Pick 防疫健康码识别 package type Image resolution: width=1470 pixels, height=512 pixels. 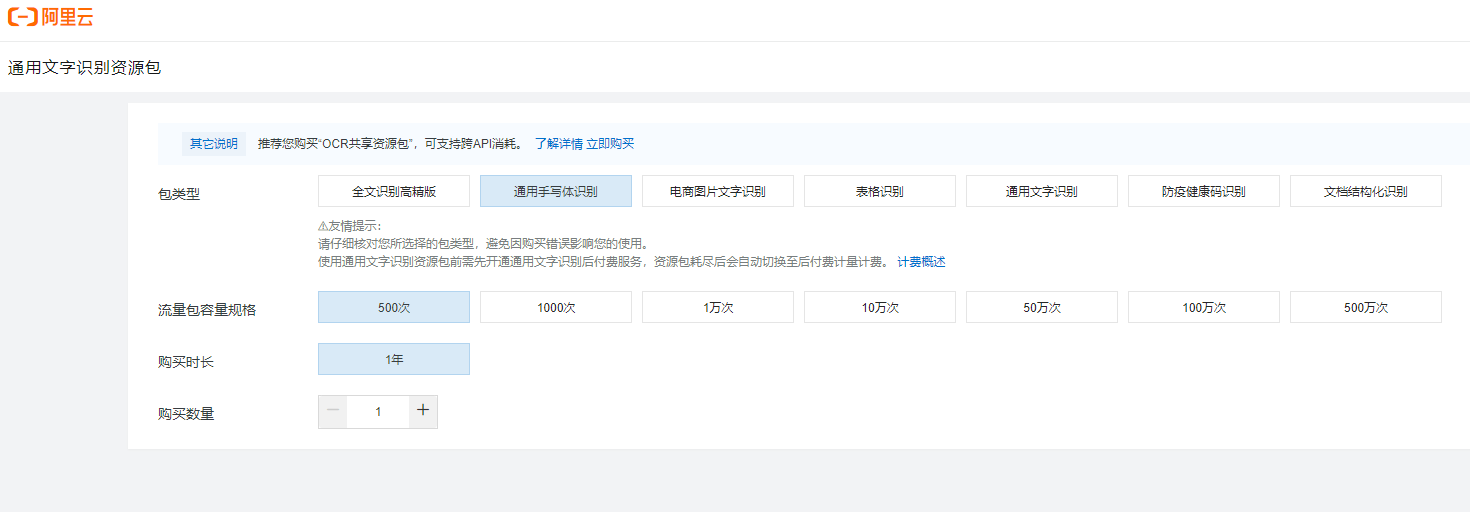pyautogui.click(x=1204, y=191)
